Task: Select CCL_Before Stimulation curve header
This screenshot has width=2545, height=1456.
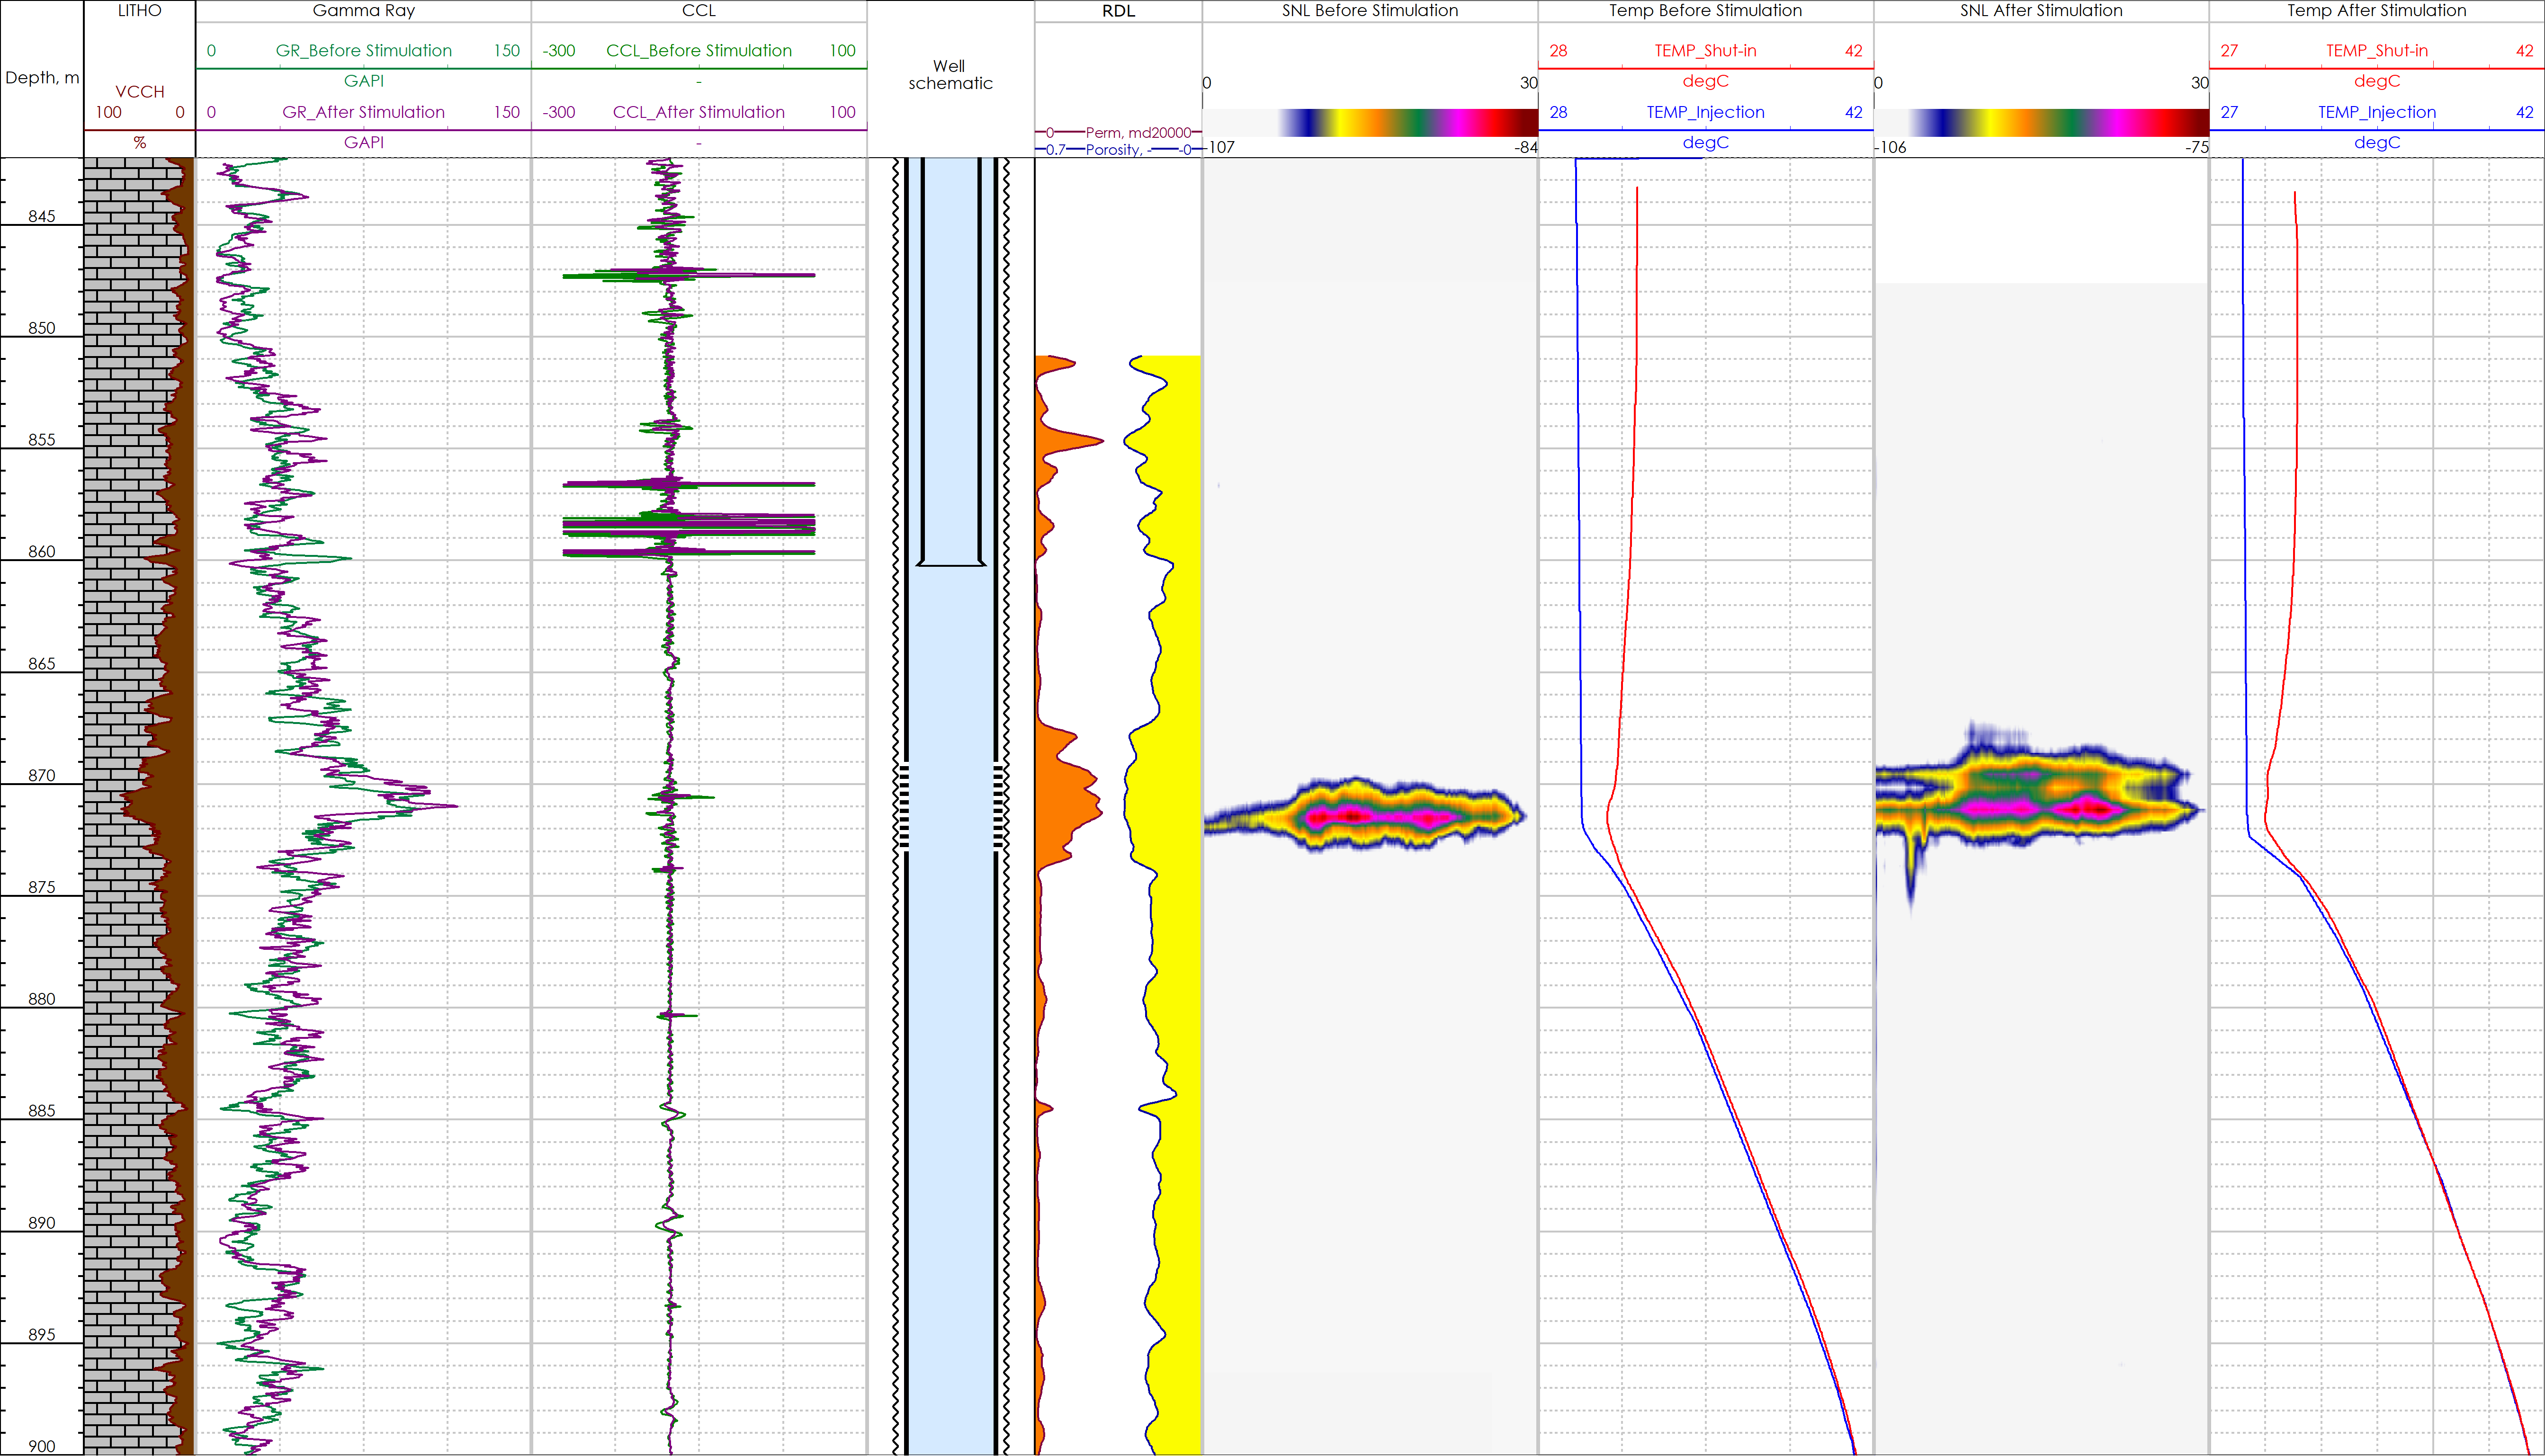Action: pos(698,51)
